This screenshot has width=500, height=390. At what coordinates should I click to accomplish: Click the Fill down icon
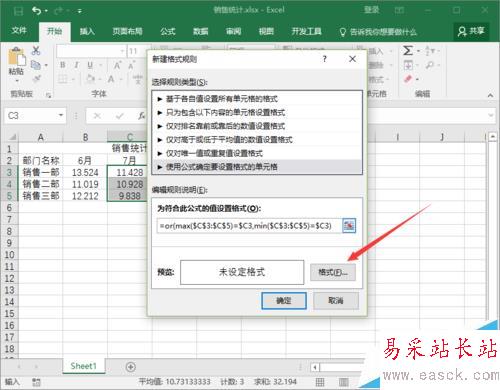[x=408, y=65]
